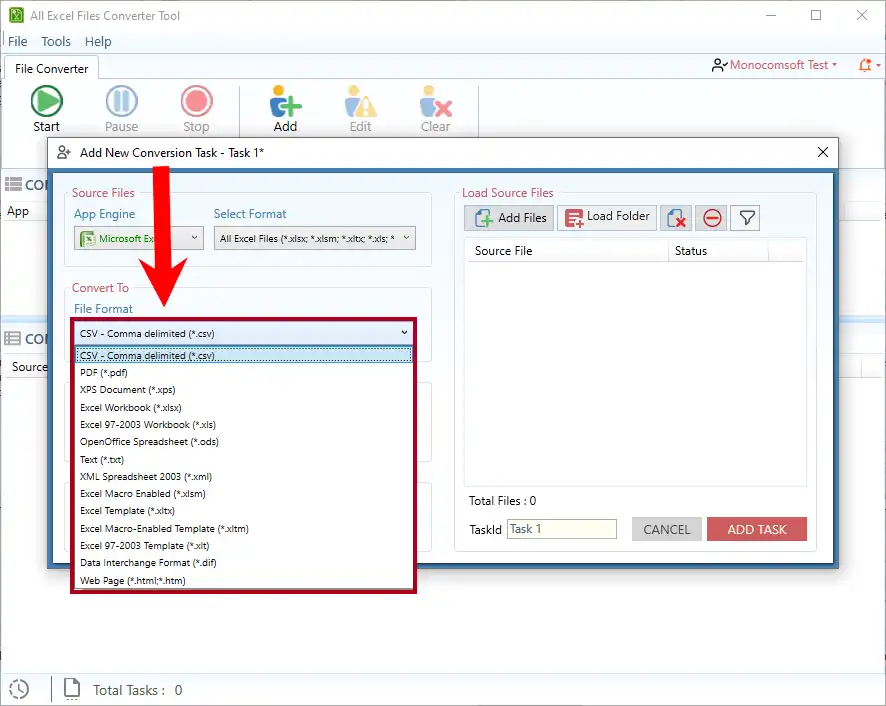The image size is (886, 706).
Task: Choose Excel Template (*.xltx) option
Action: click(x=244, y=510)
